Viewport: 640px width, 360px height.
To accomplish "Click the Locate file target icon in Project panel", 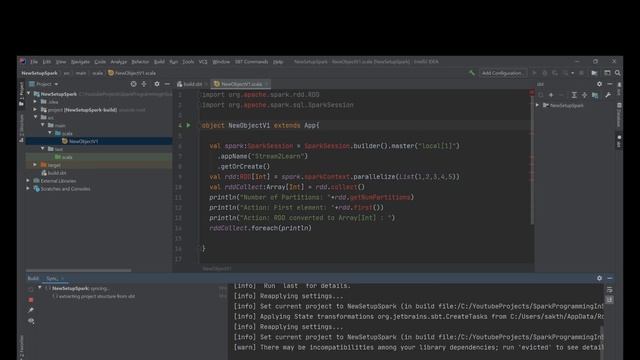I will click(133, 84).
